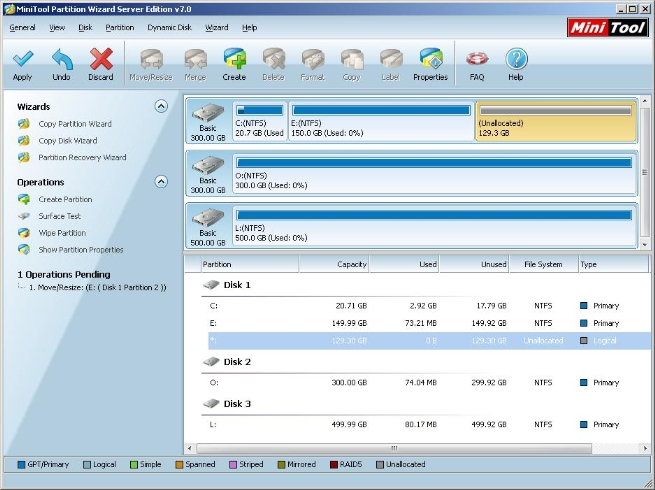The image size is (655, 490).
Task: Click disk map scroll down arrow
Action: click(645, 244)
